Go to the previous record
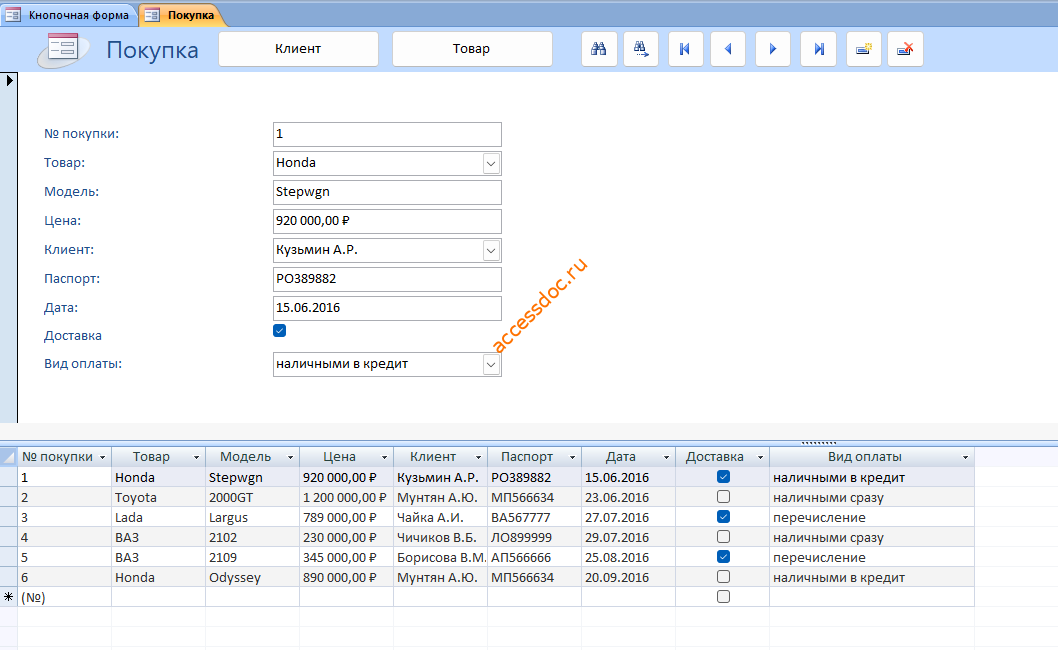Image resolution: width=1058 pixels, height=650 pixels. [x=728, y=49]
